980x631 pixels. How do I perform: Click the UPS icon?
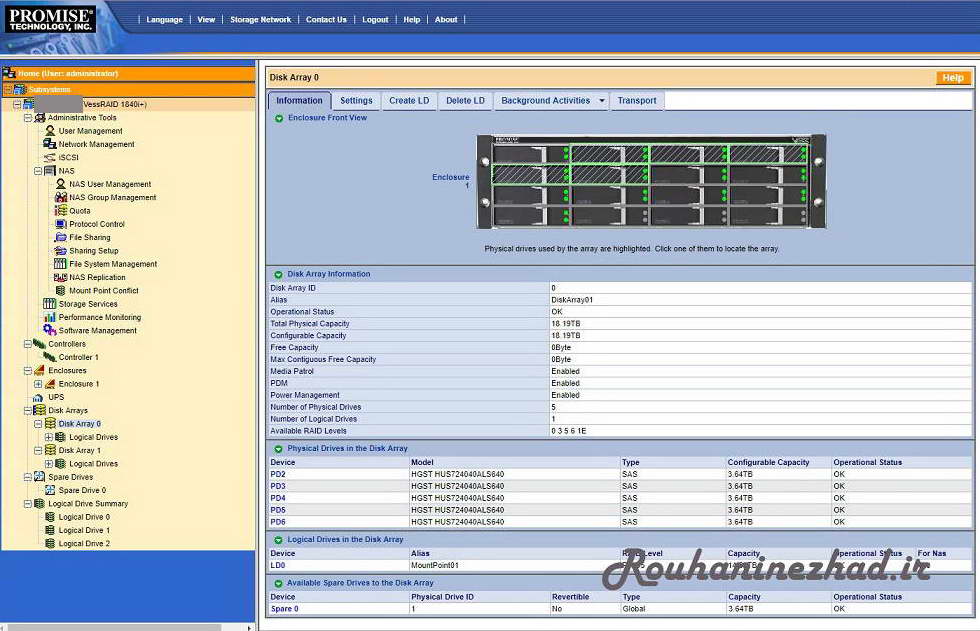38,397
